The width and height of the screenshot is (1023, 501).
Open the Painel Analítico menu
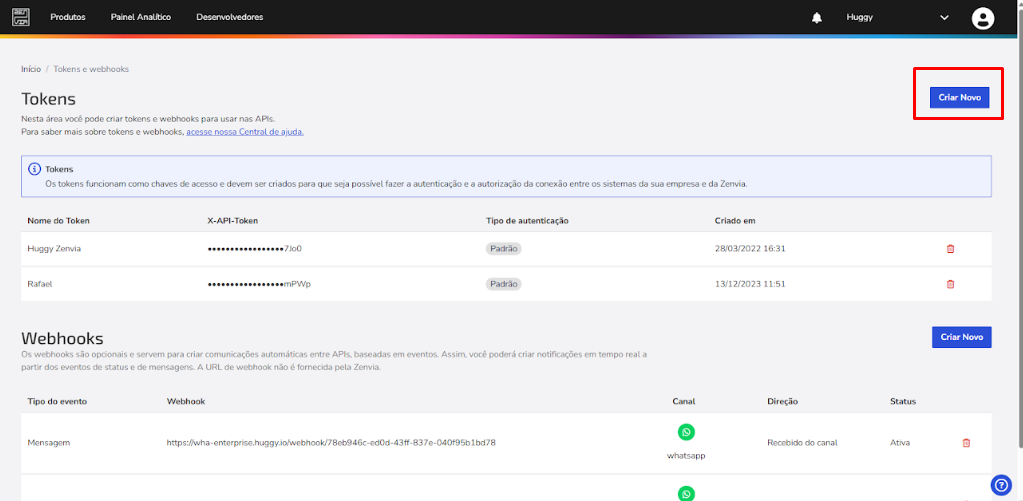coord(141,17)
